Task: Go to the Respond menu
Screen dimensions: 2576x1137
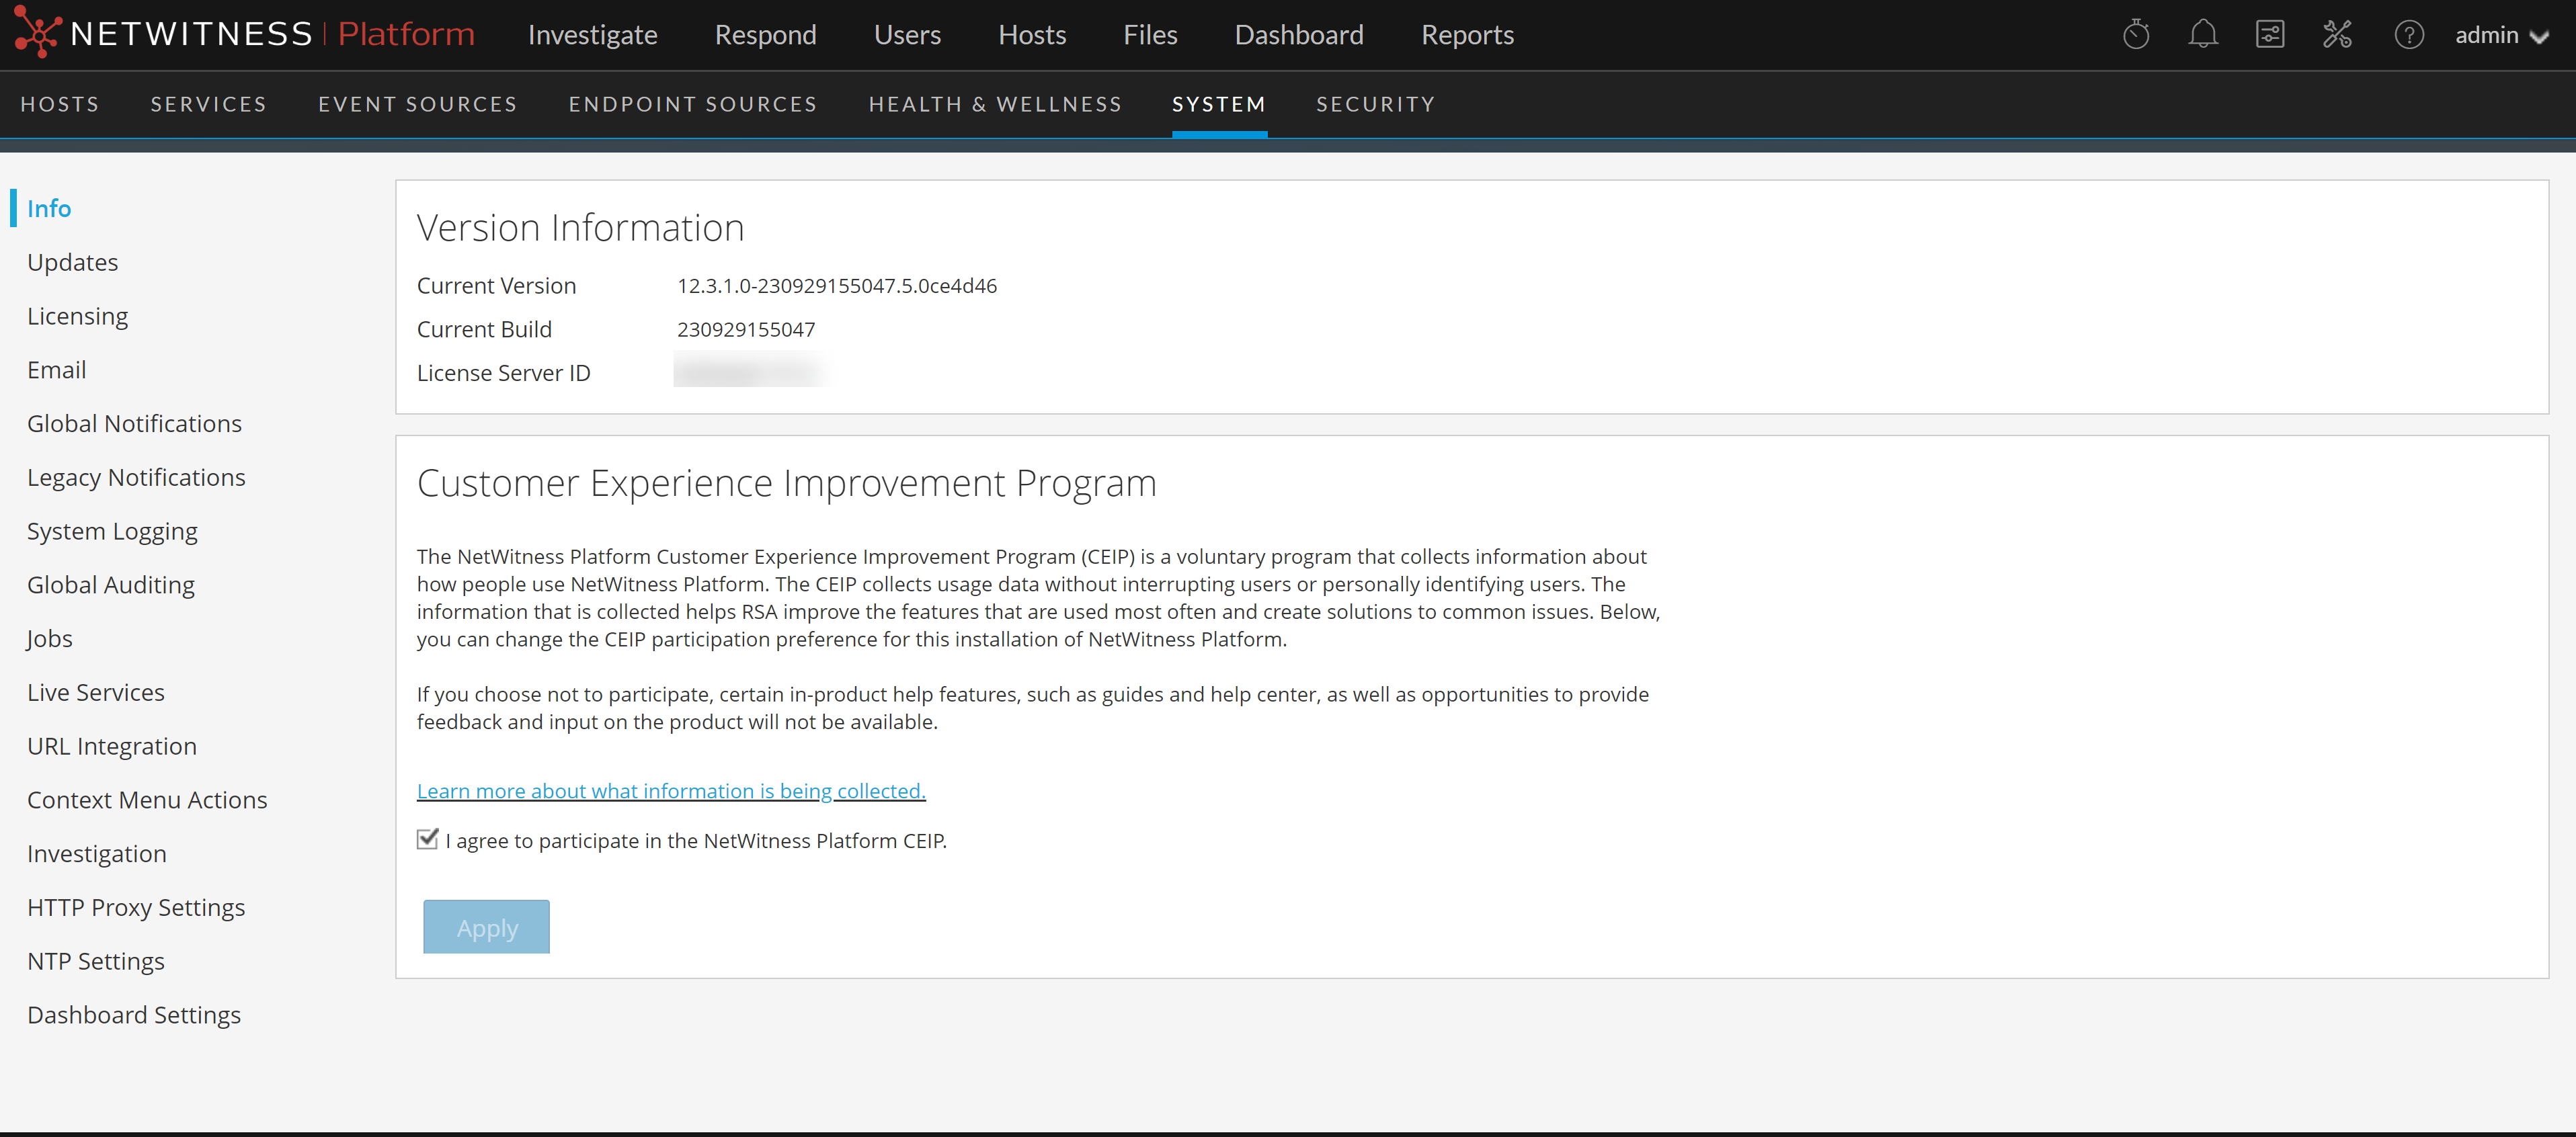Action: (x=765, y=35)
